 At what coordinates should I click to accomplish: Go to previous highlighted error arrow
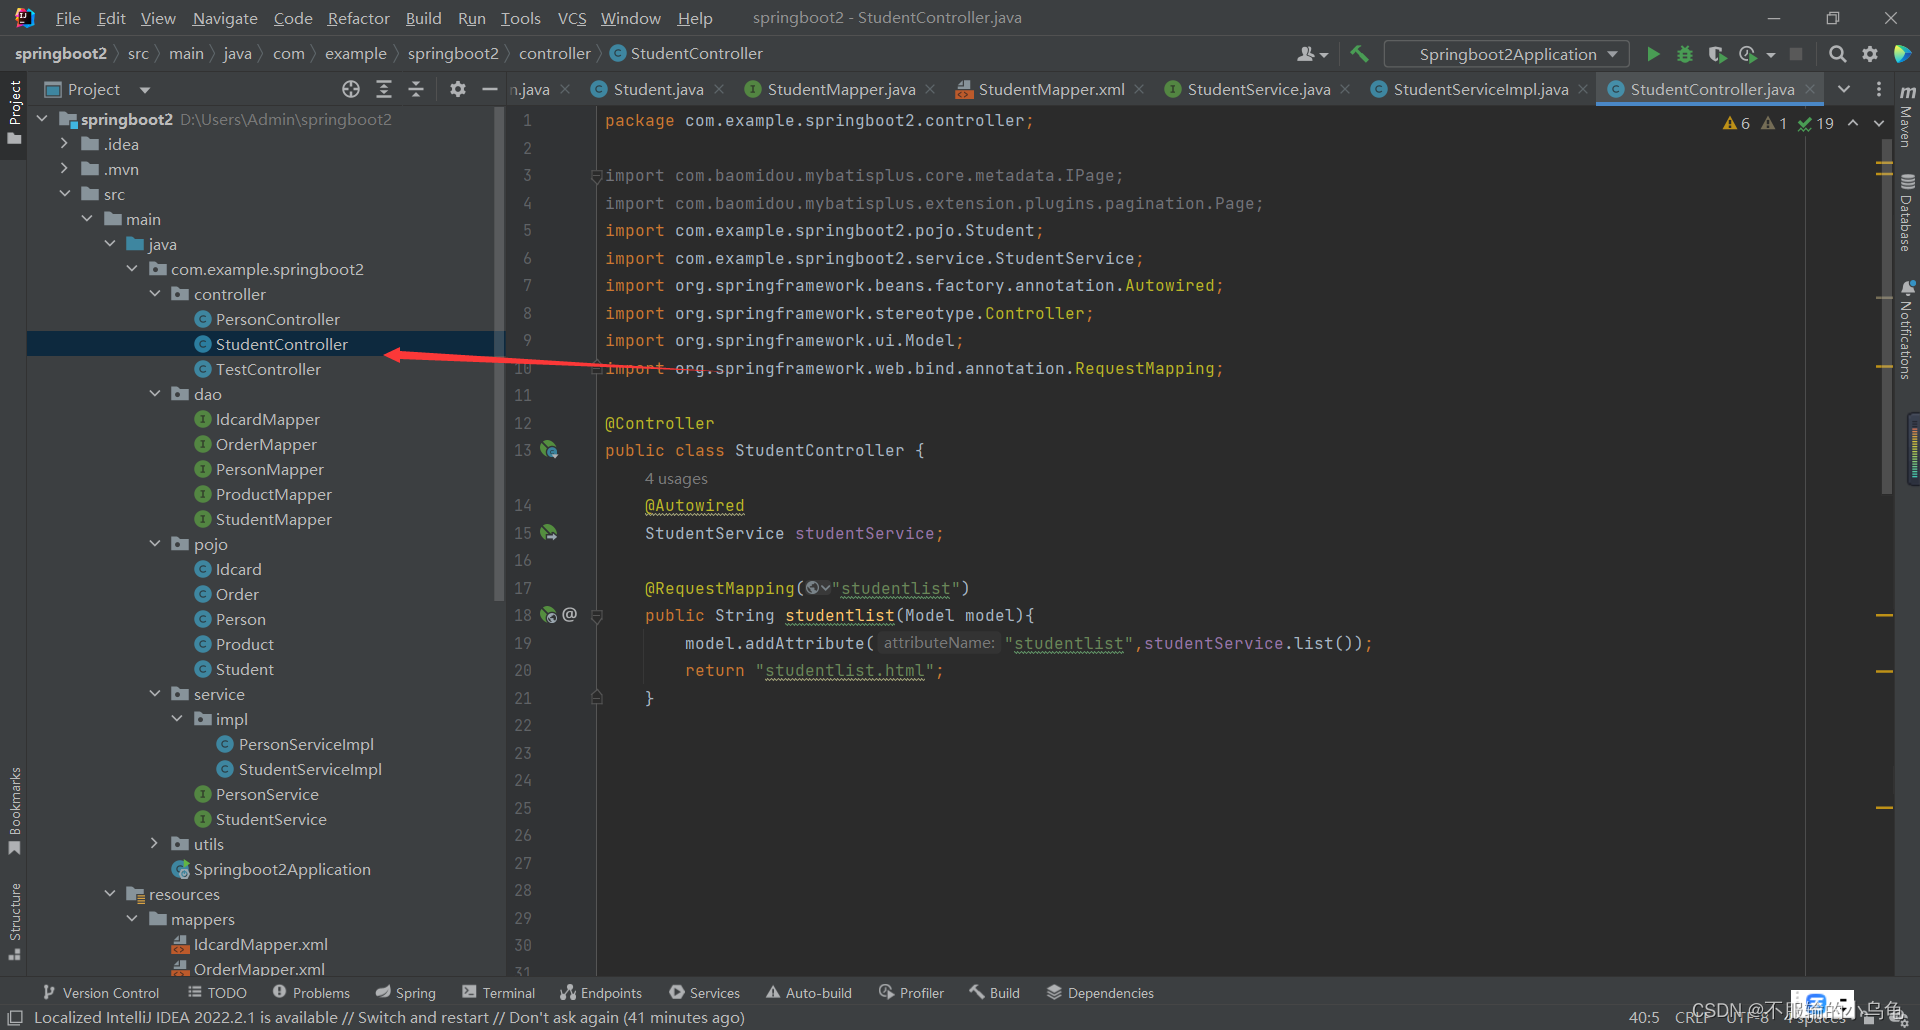pyautogui.click(x=1853, y=123)
